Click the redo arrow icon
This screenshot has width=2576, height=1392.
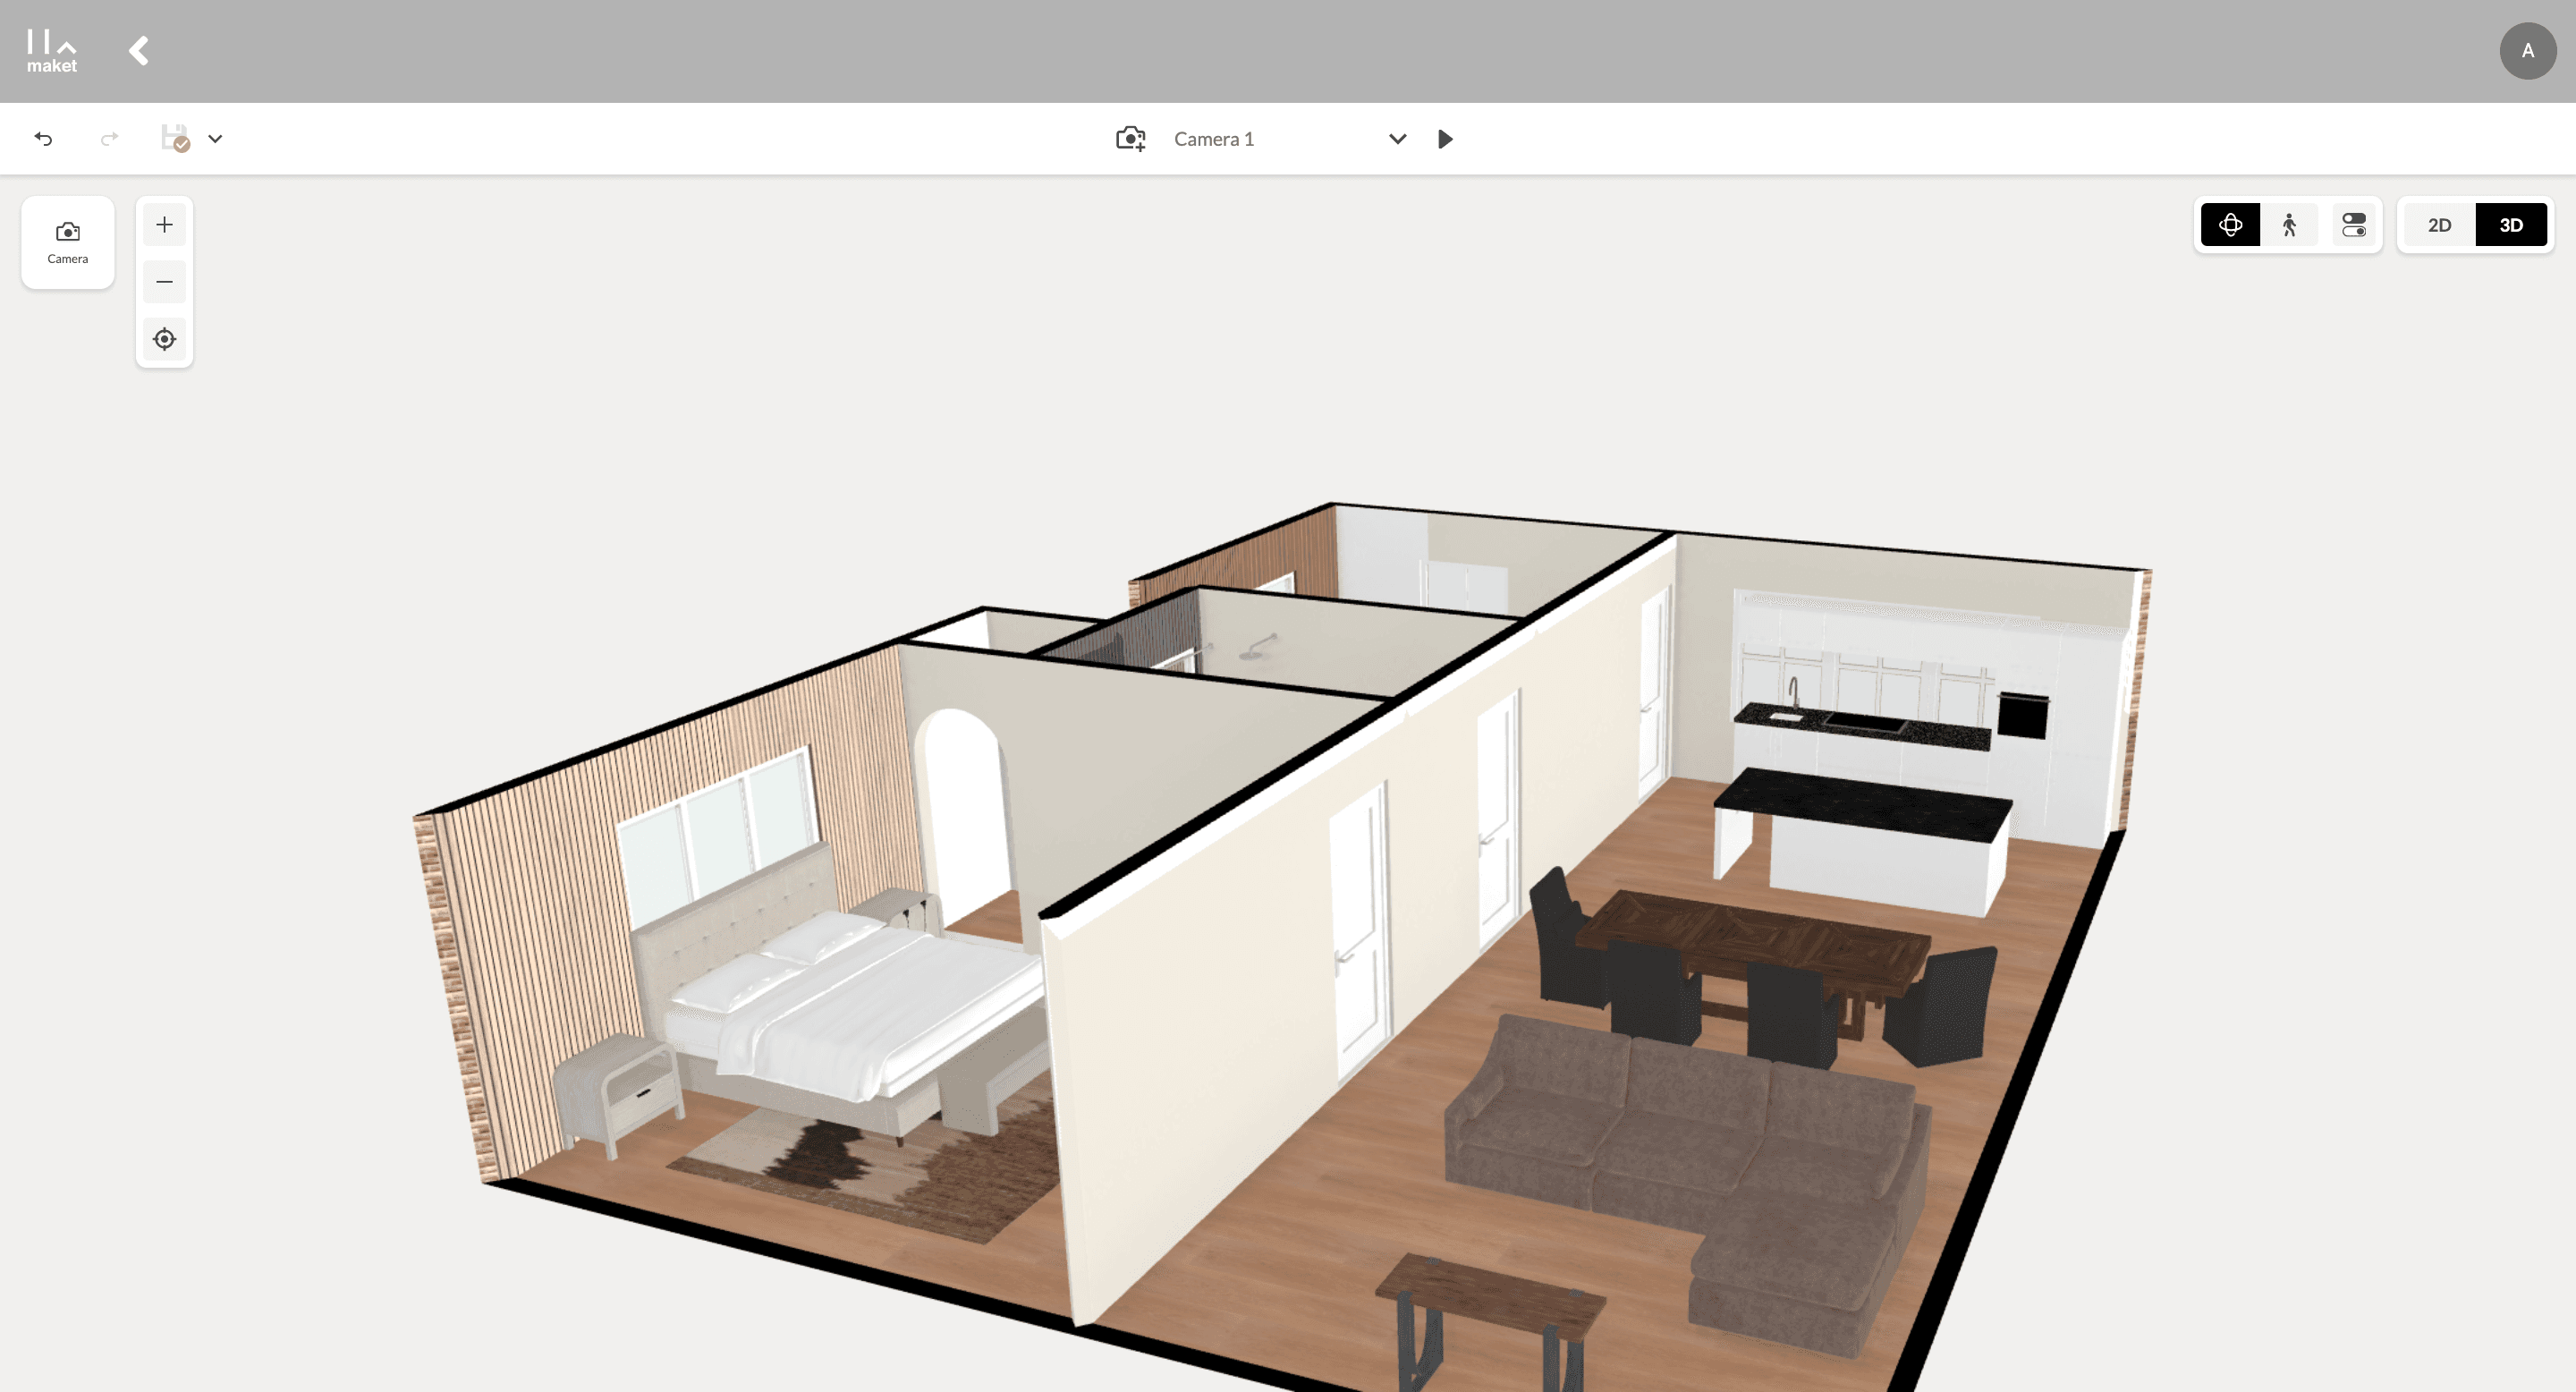tap(109, 139)
